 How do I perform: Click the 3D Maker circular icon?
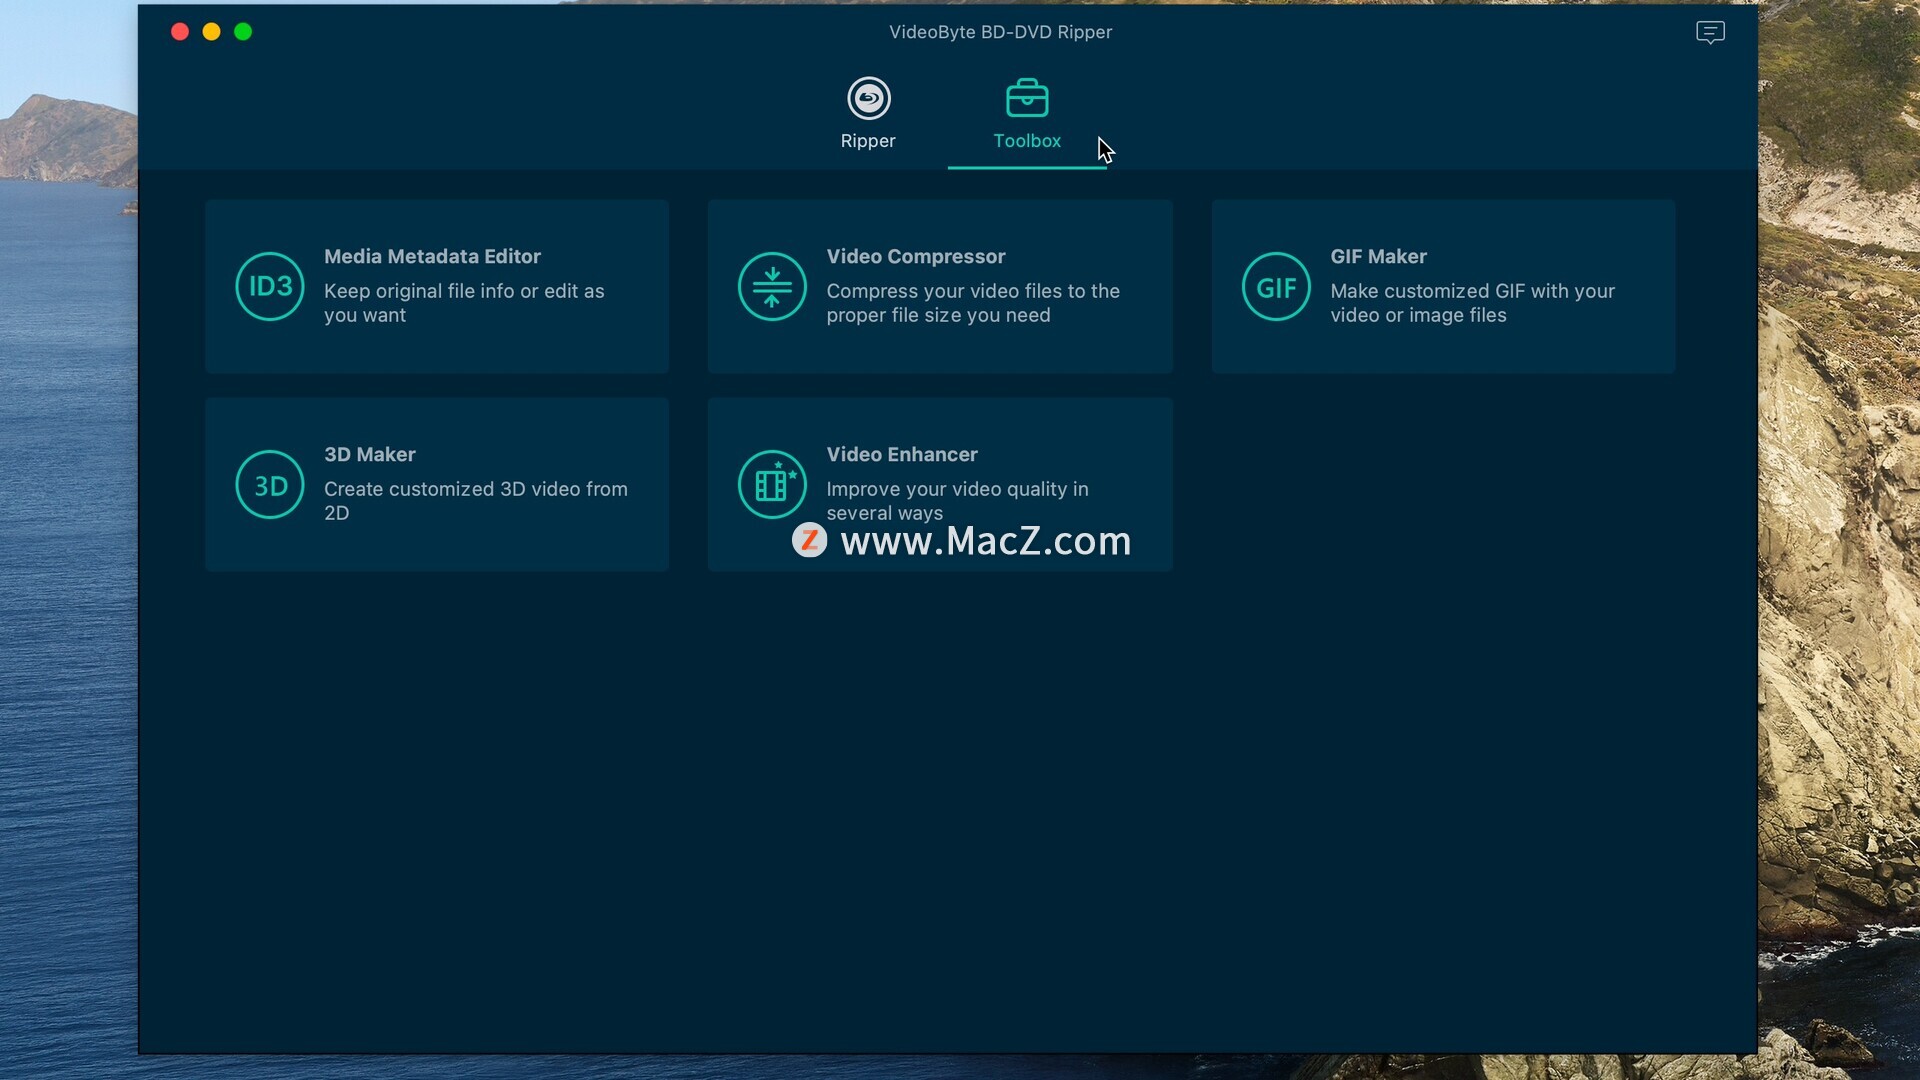coord(270,485)
